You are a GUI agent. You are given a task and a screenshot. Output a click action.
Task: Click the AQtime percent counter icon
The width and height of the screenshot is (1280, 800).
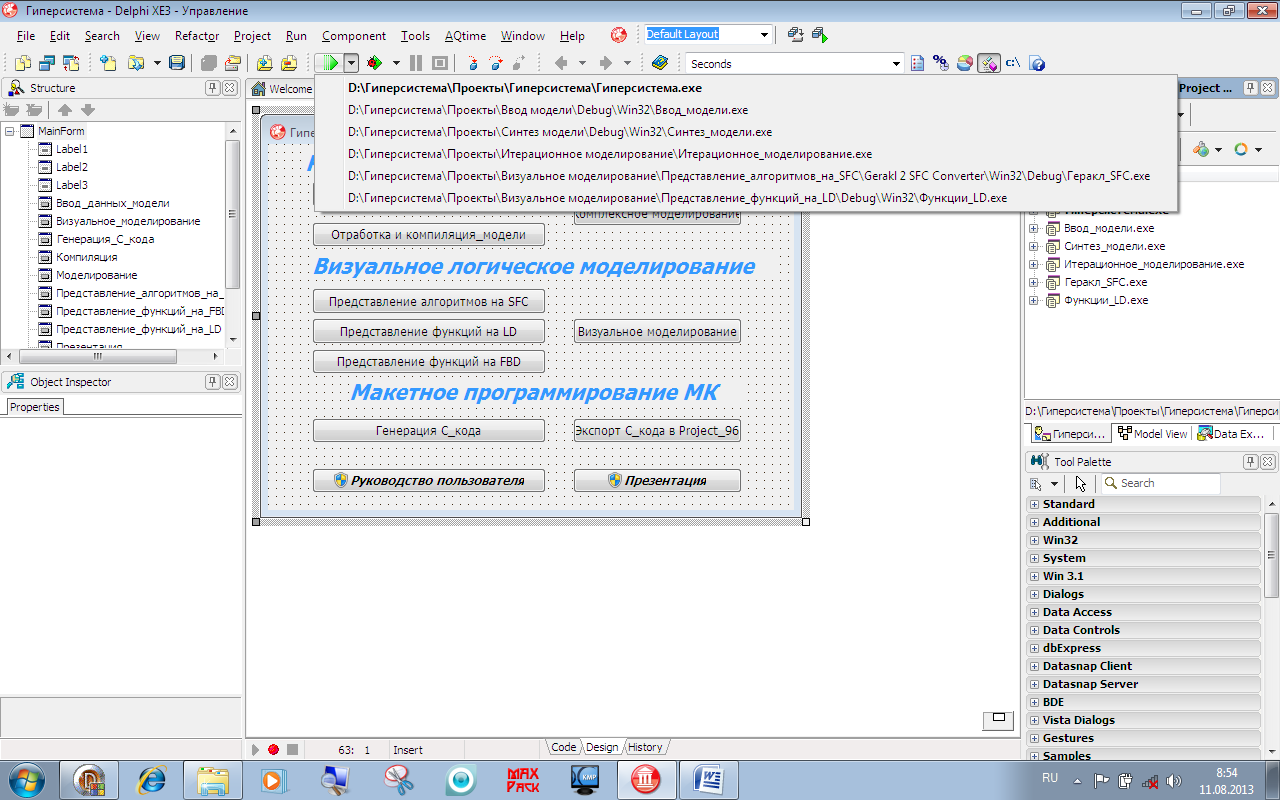point(941,63)
